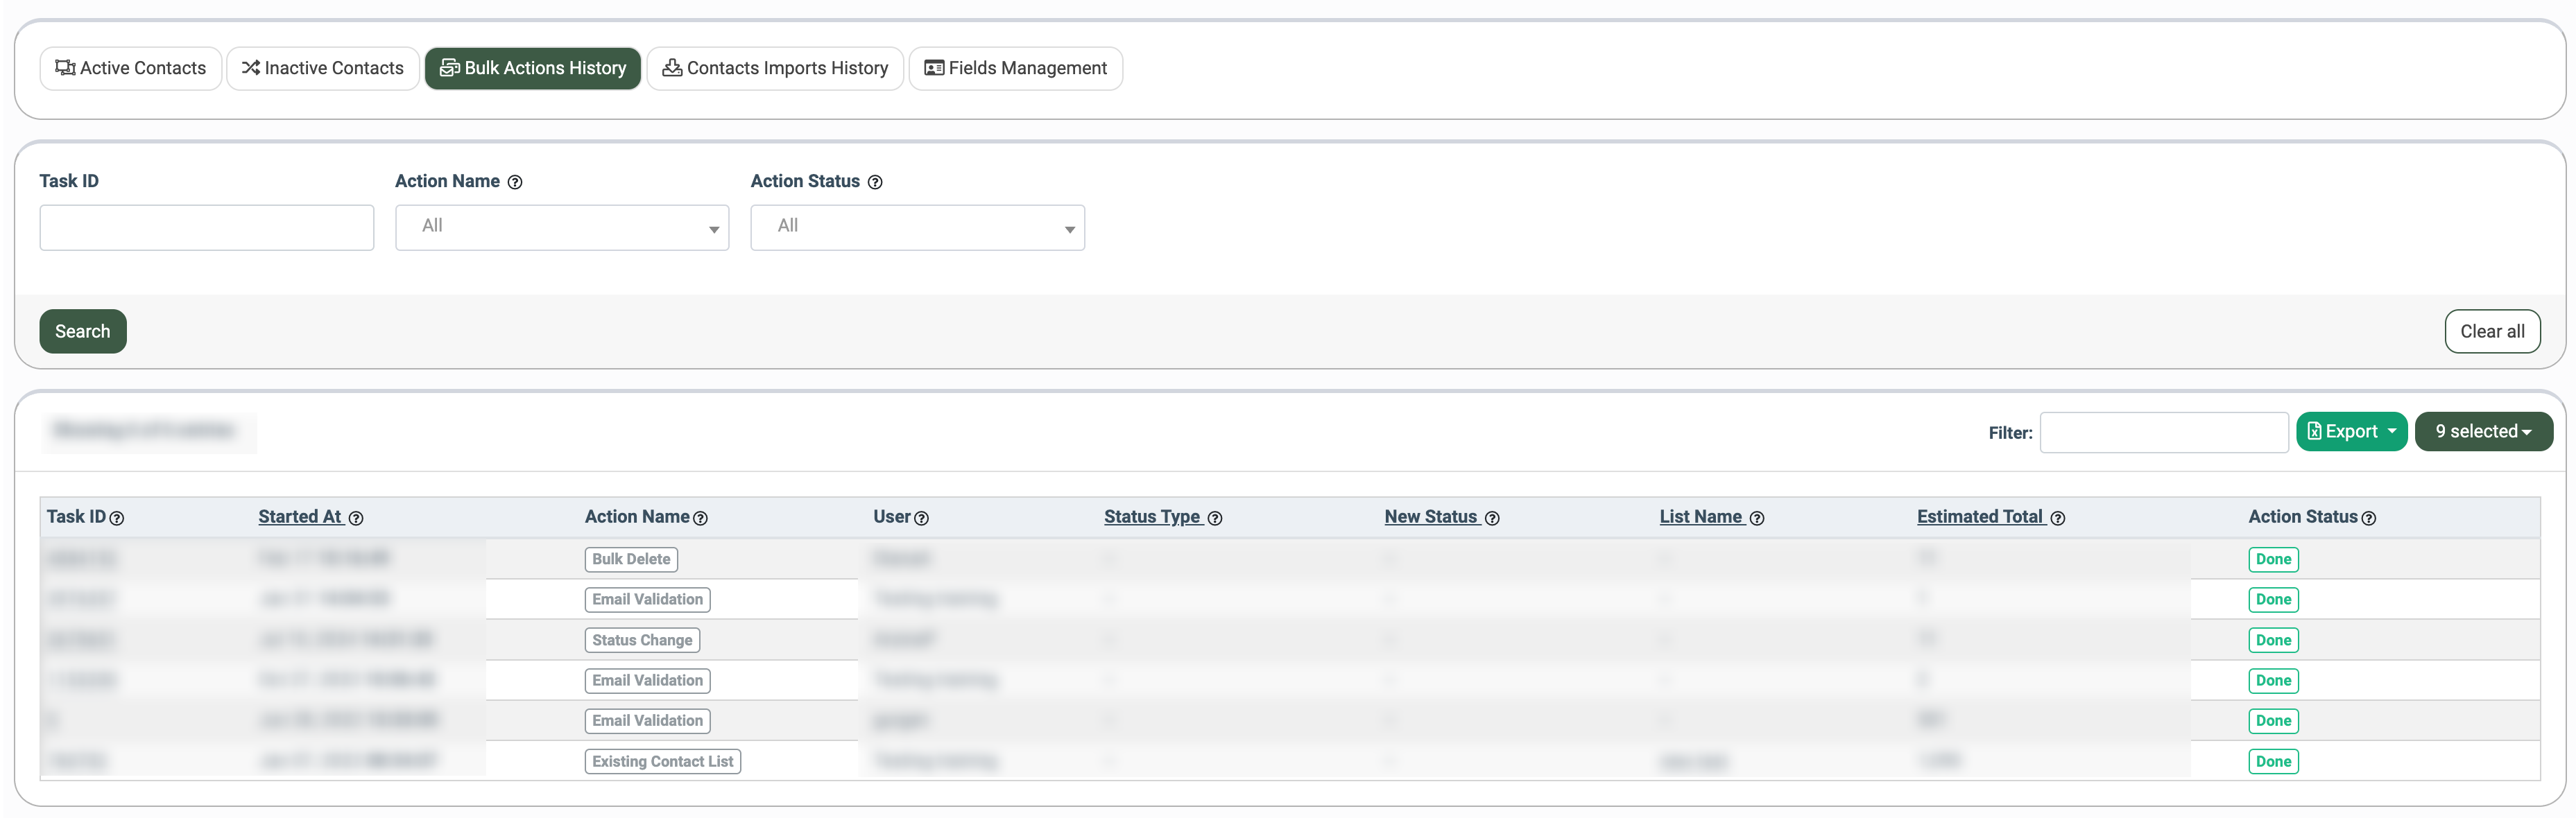Go to Fields Management tab
The height and width of the screenshot is (818, 2576).
point(1015,69)
